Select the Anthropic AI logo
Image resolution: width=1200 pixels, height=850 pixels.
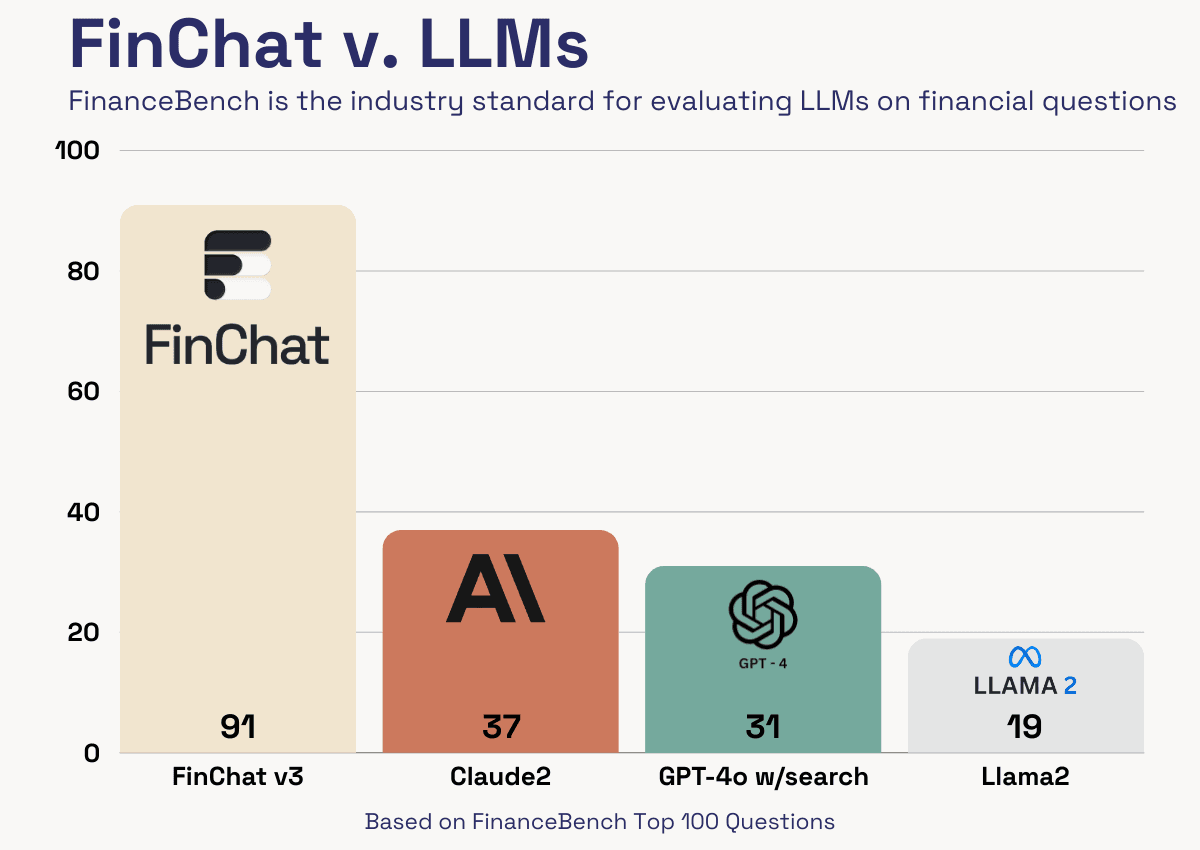click(496, 589)
